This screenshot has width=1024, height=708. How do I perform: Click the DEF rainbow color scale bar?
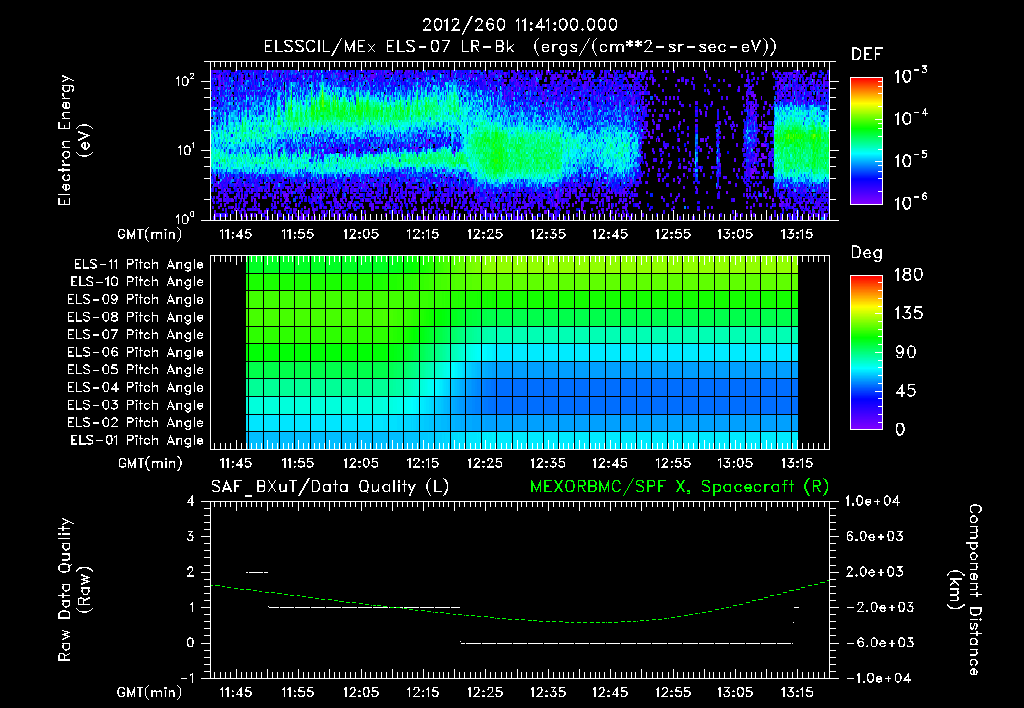(x=867, y=141)
